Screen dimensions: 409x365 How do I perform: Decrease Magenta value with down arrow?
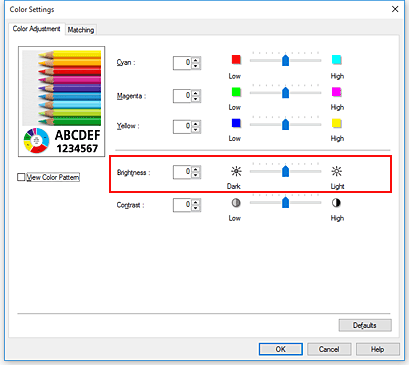(x=196, y=99)
